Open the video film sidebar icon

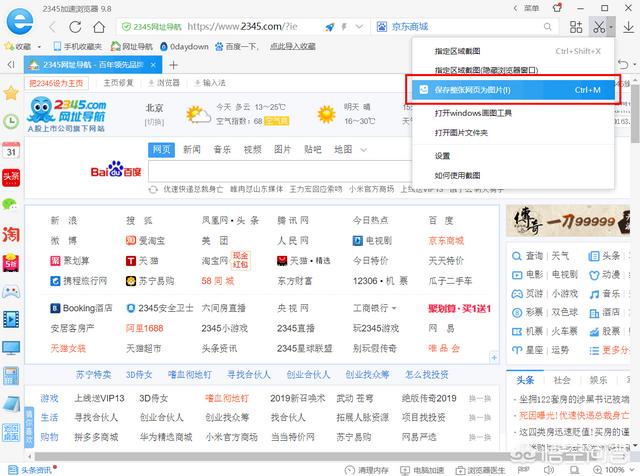tap(11, 319)
